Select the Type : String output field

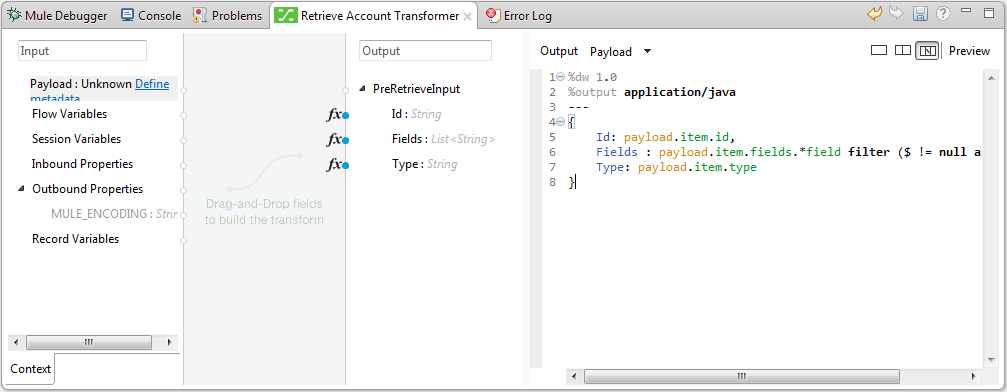coord(425,164)
